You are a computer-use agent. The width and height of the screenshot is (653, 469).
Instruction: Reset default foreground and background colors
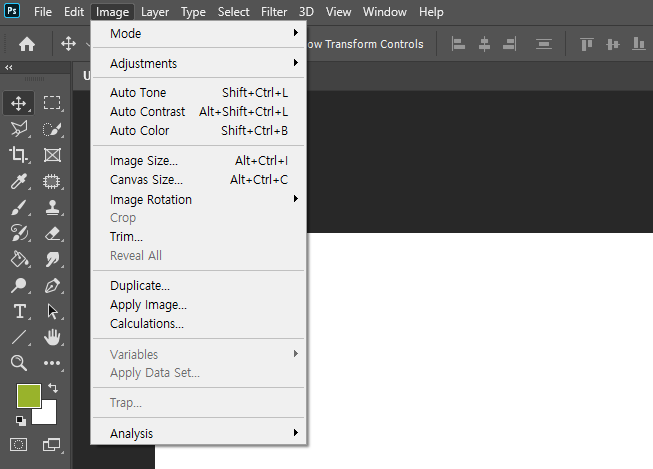(20, 421)
